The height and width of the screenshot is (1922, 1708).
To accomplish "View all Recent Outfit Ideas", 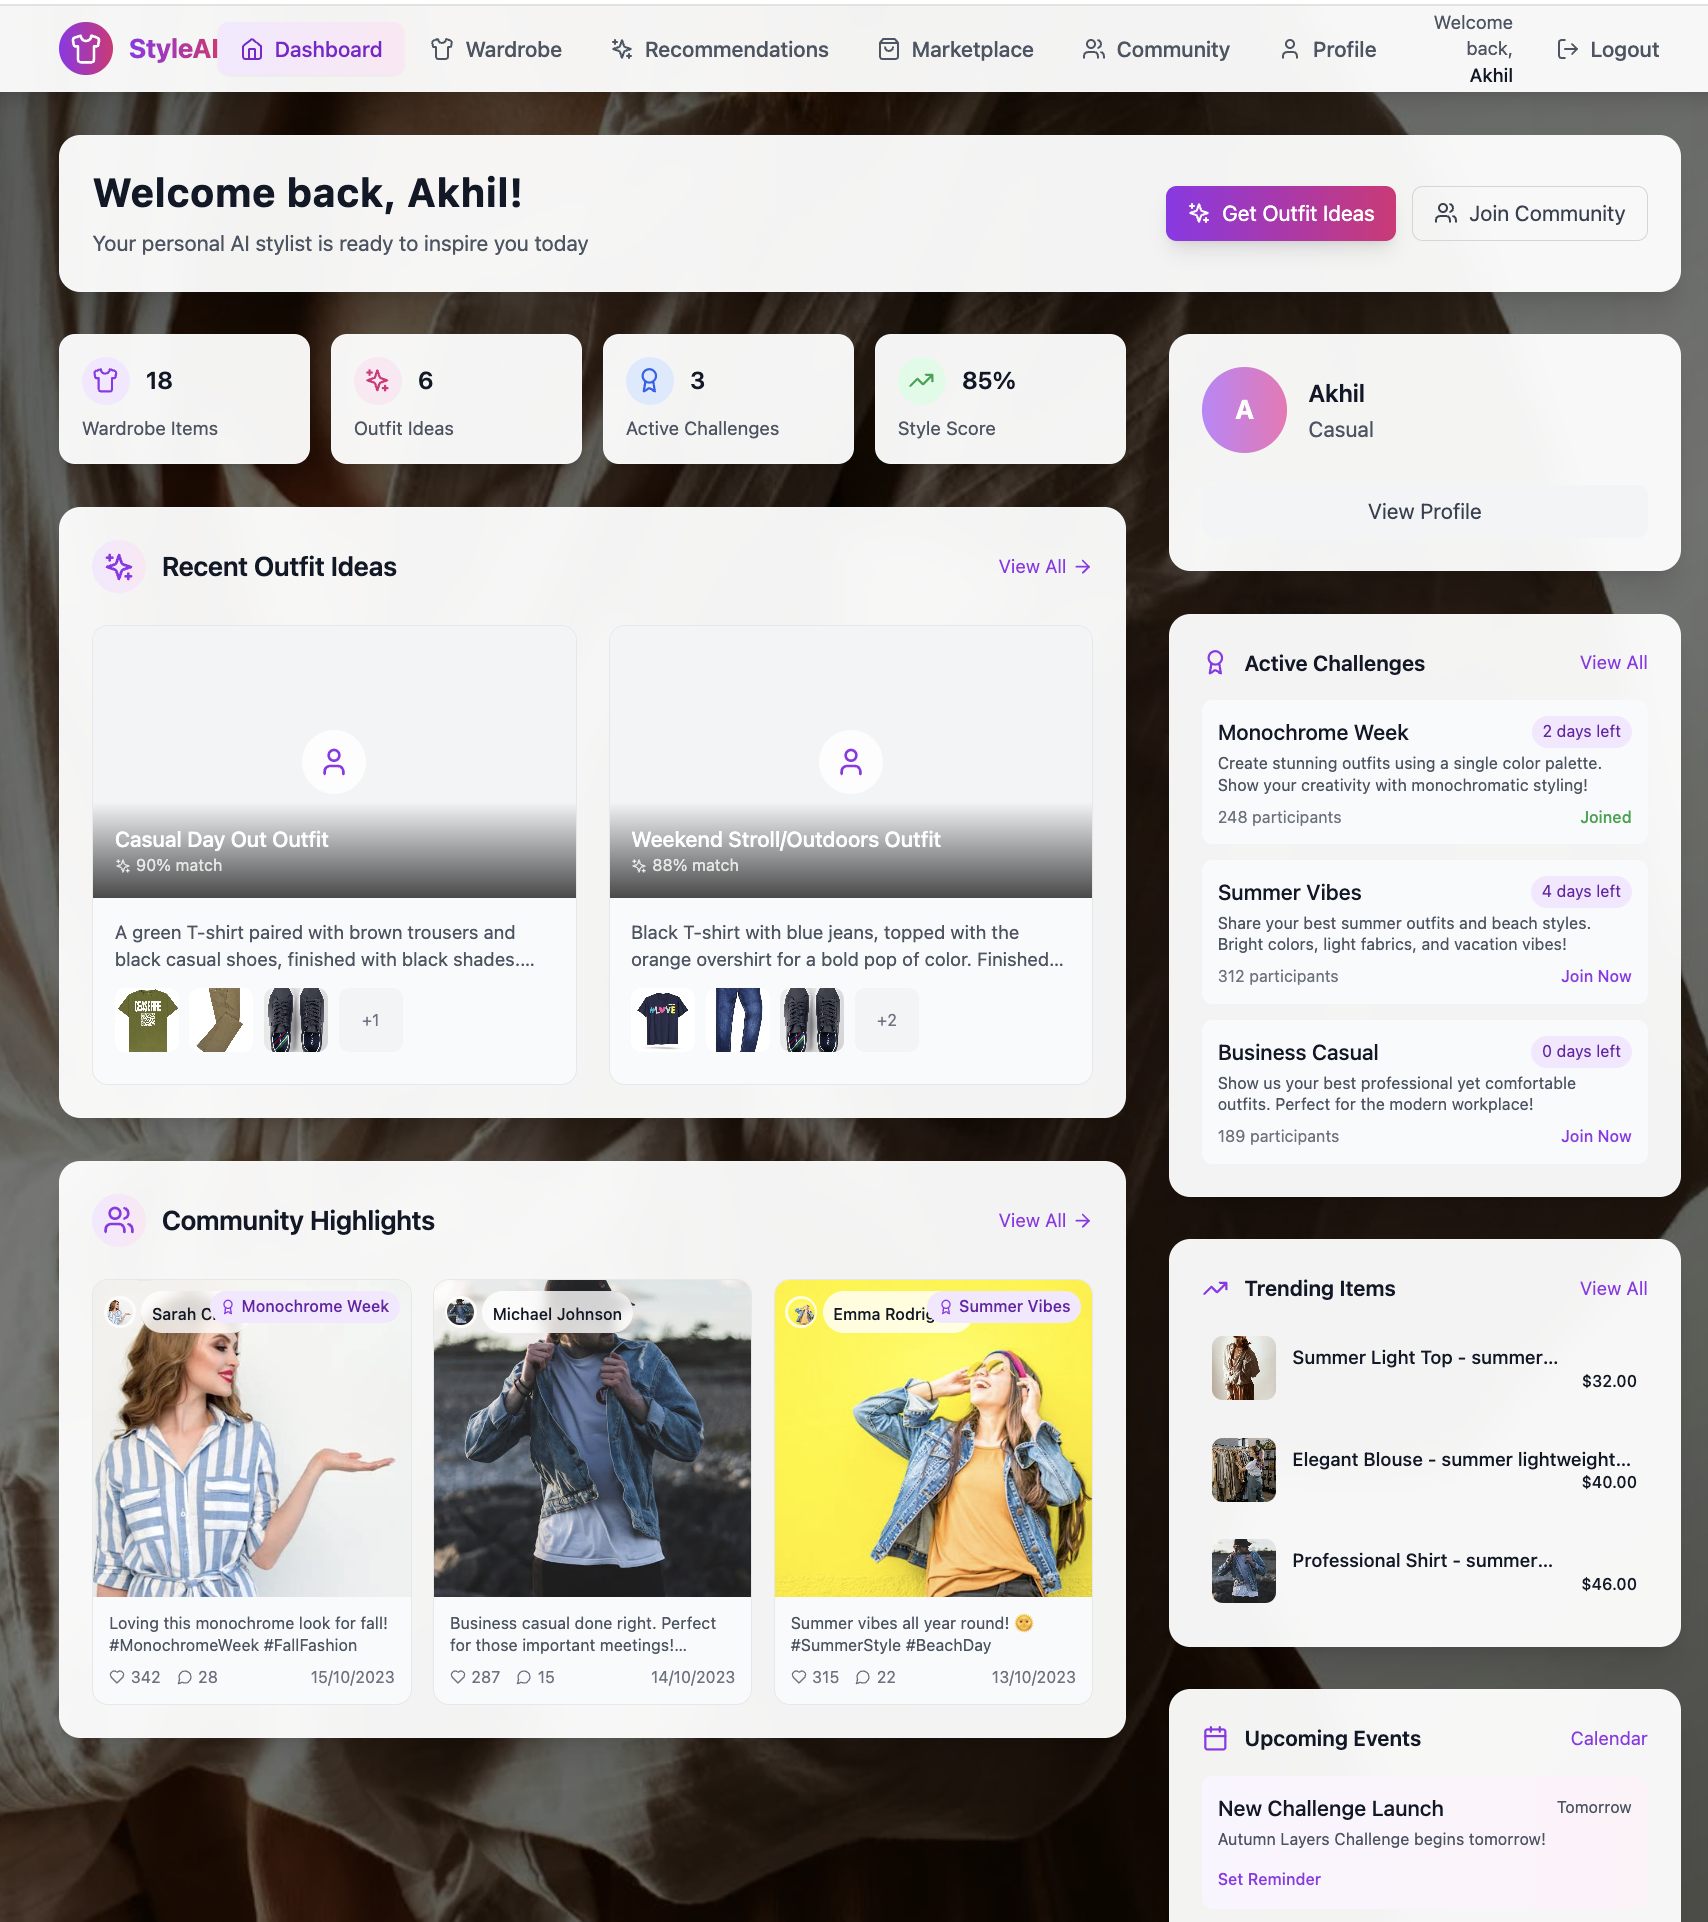I will pos(1044,566).
